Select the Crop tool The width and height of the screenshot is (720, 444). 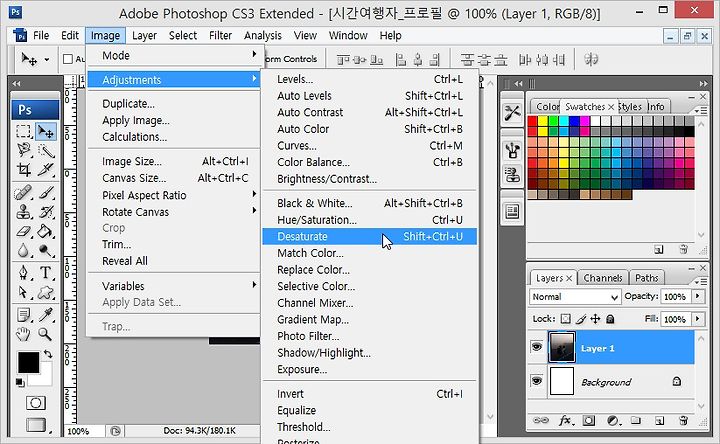click(23, 169)
